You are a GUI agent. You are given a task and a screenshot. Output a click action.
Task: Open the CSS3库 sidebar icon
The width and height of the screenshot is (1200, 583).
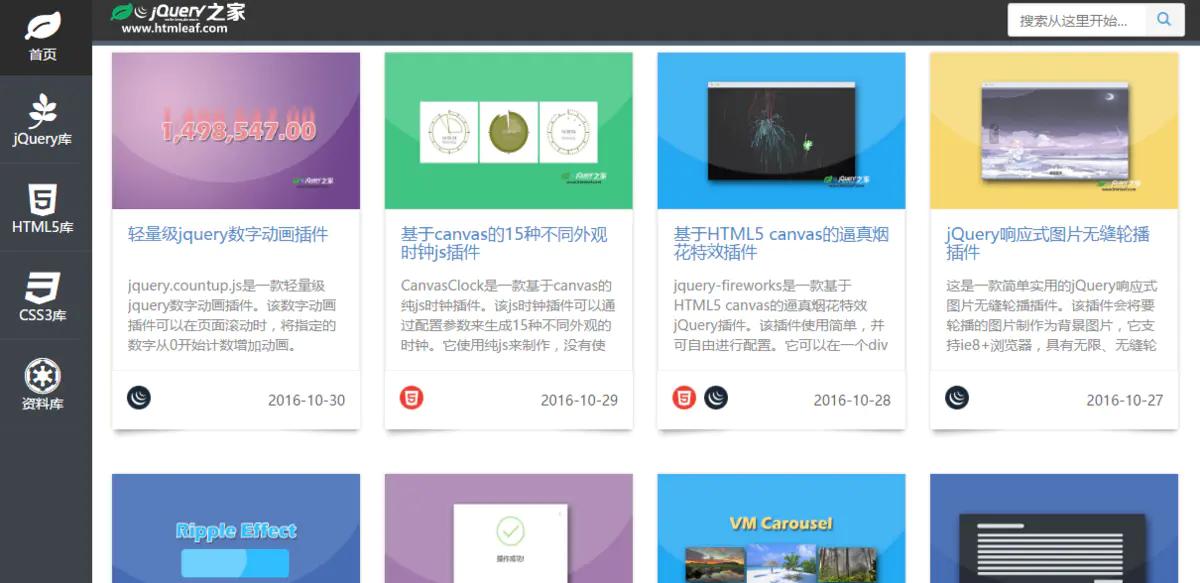click(43, 288)
